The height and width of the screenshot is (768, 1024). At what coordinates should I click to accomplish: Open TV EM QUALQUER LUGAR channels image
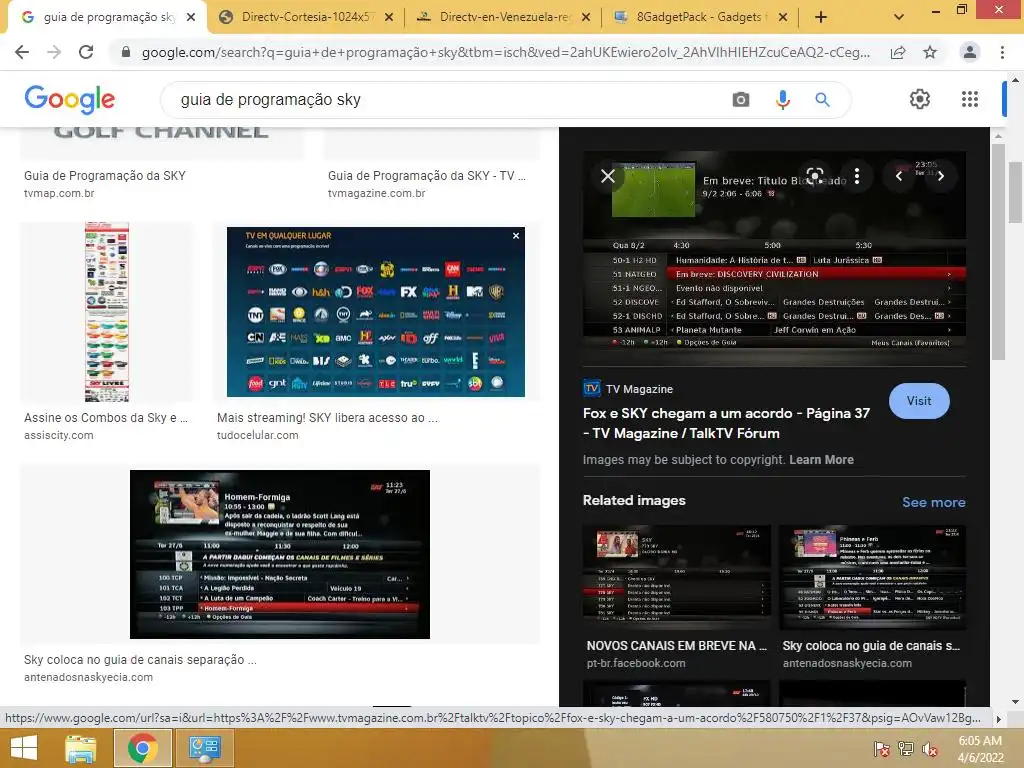(x=376, y=312)
